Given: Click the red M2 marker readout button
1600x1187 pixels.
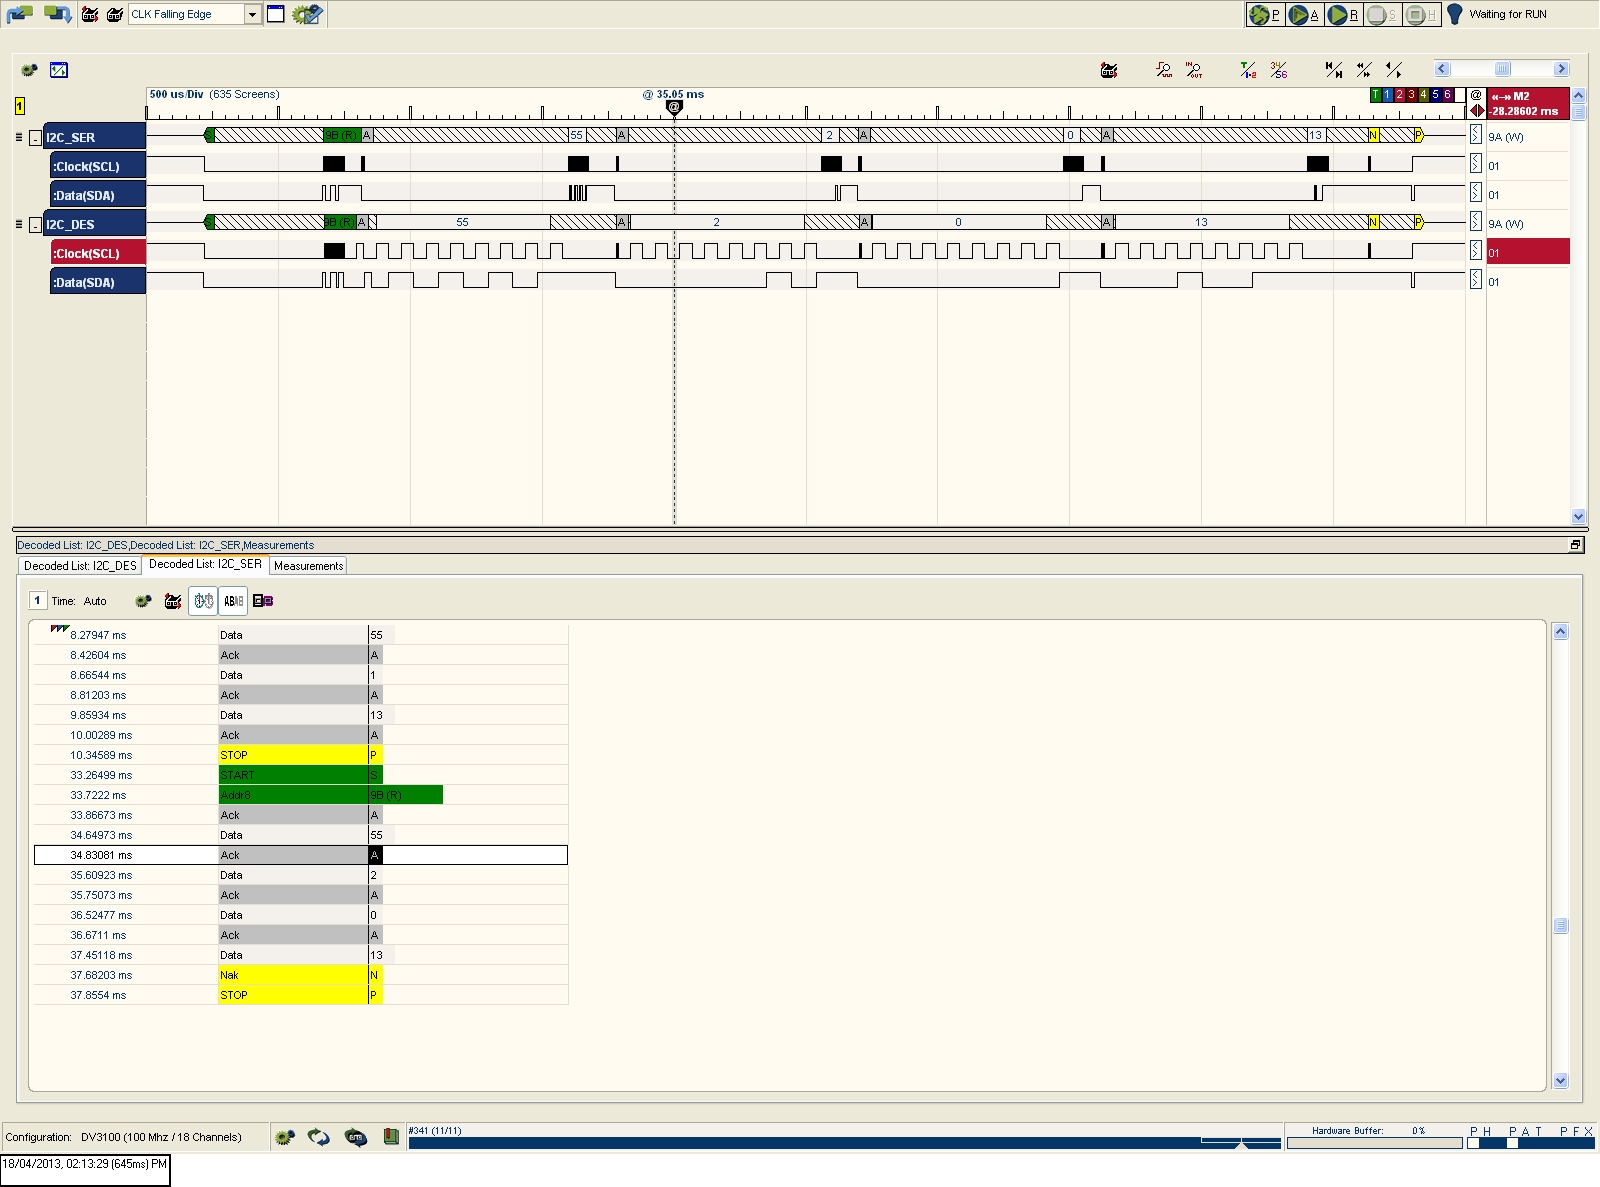Looking at the screenshot, I should click(1528, 104).
